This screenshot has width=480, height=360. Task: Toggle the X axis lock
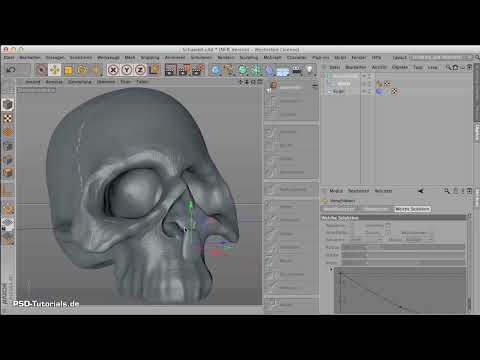tap(113, 70)
